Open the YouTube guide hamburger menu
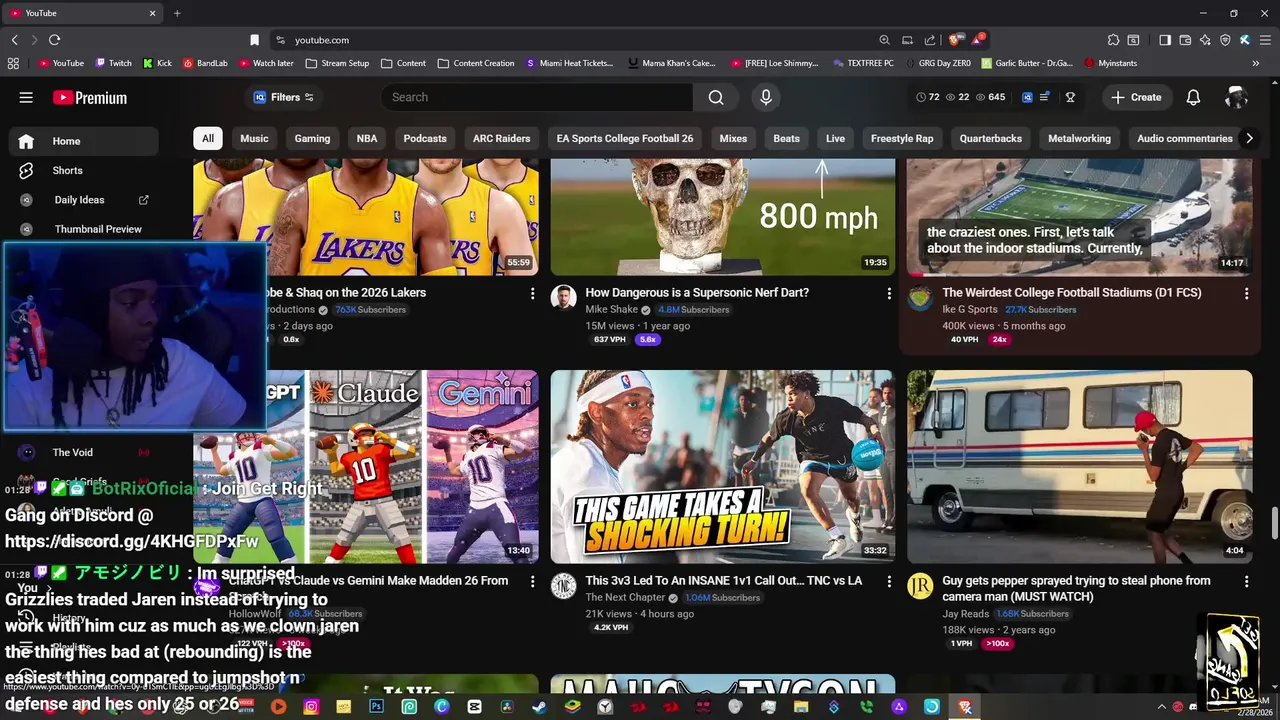The image size is (1280, 720). point(26,97)
